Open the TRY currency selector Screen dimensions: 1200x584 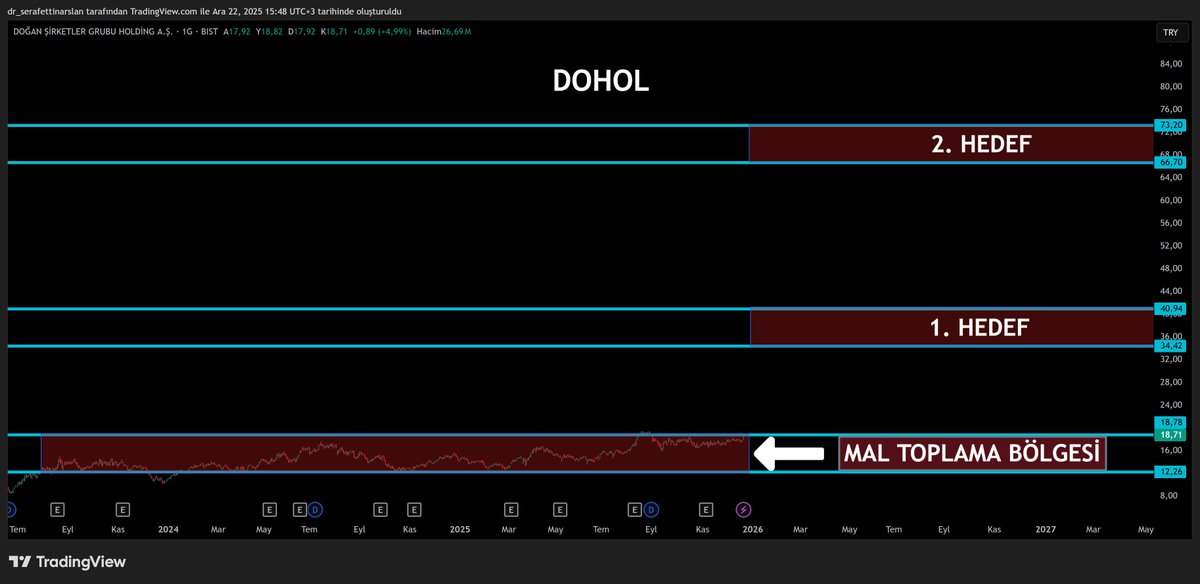coord(1170,33)
